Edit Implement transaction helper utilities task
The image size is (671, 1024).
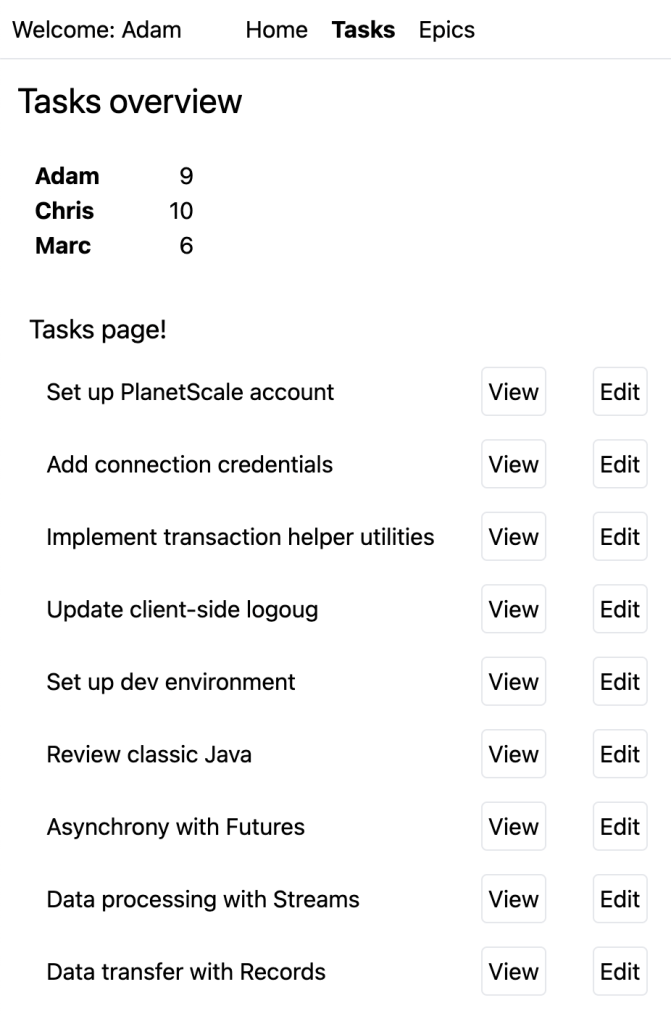(x=620, y=537)
